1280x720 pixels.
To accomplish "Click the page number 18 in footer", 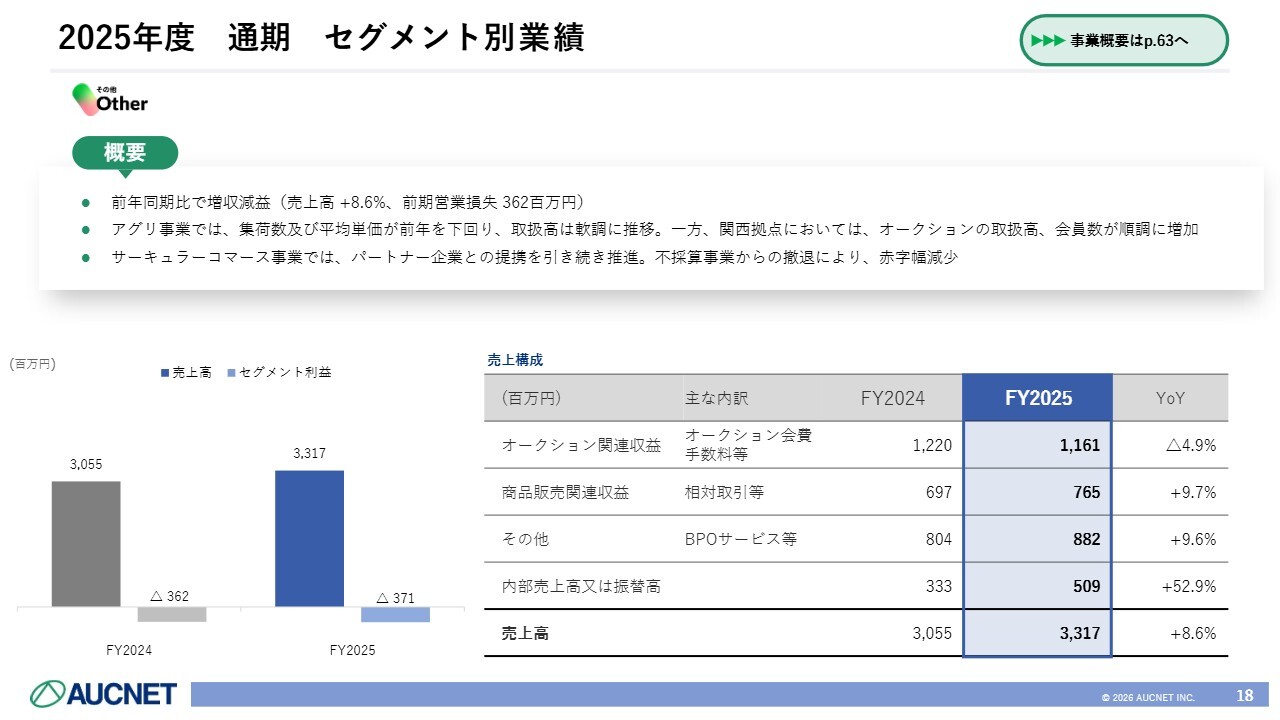I will tap(1244, 695).
